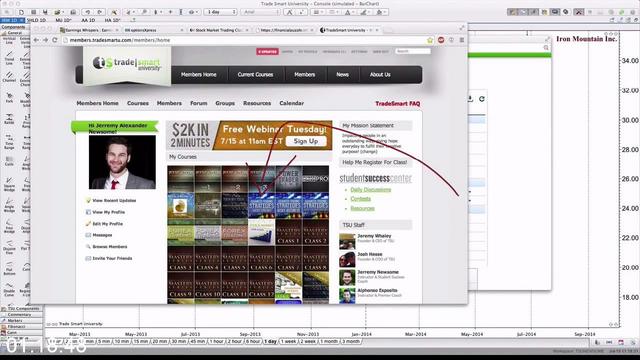The width and height of the screenshot is (640, 360).
Task: Click the new document toolbar icon
Action: (x=21, y=12)
